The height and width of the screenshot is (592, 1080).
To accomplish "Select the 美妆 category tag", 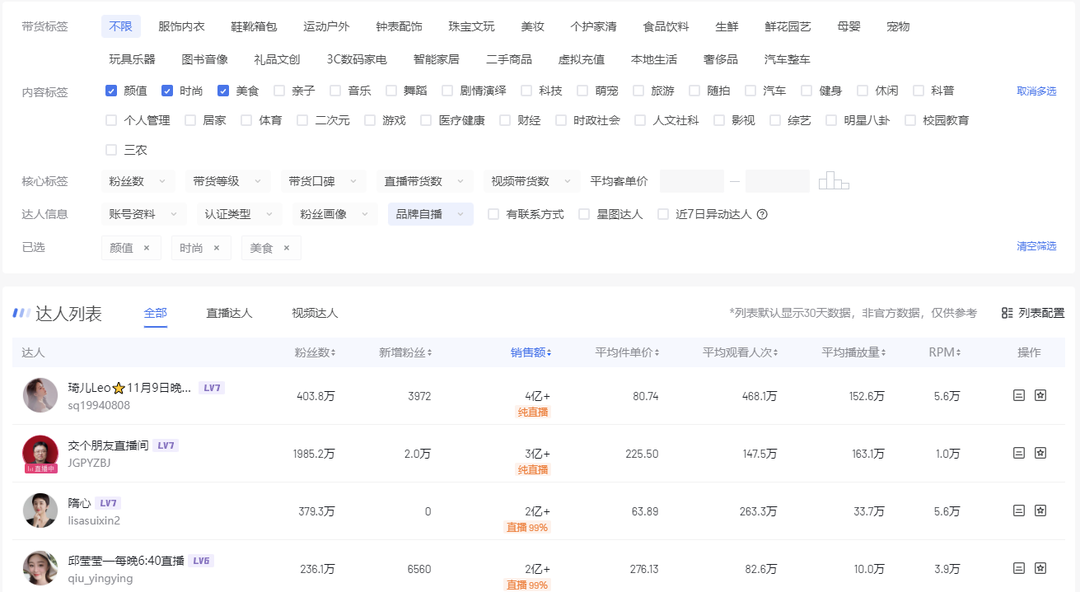I will 532,27.
